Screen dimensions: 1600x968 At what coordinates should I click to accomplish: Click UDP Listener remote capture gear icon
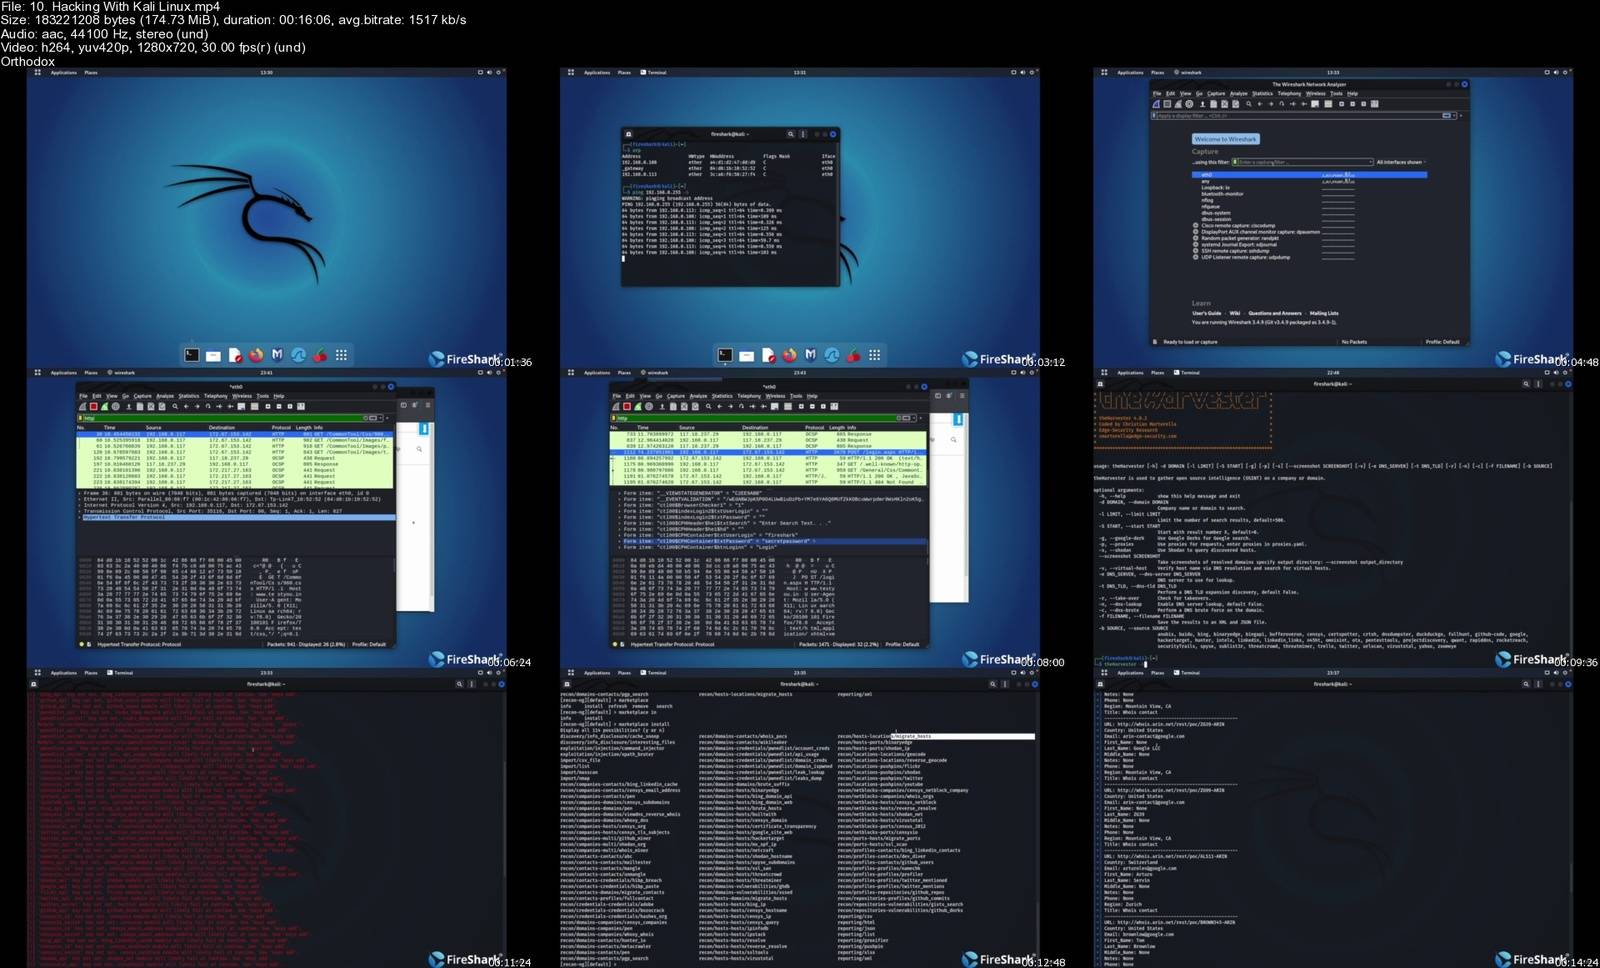pyautogui.click(x=1196, y=257)
